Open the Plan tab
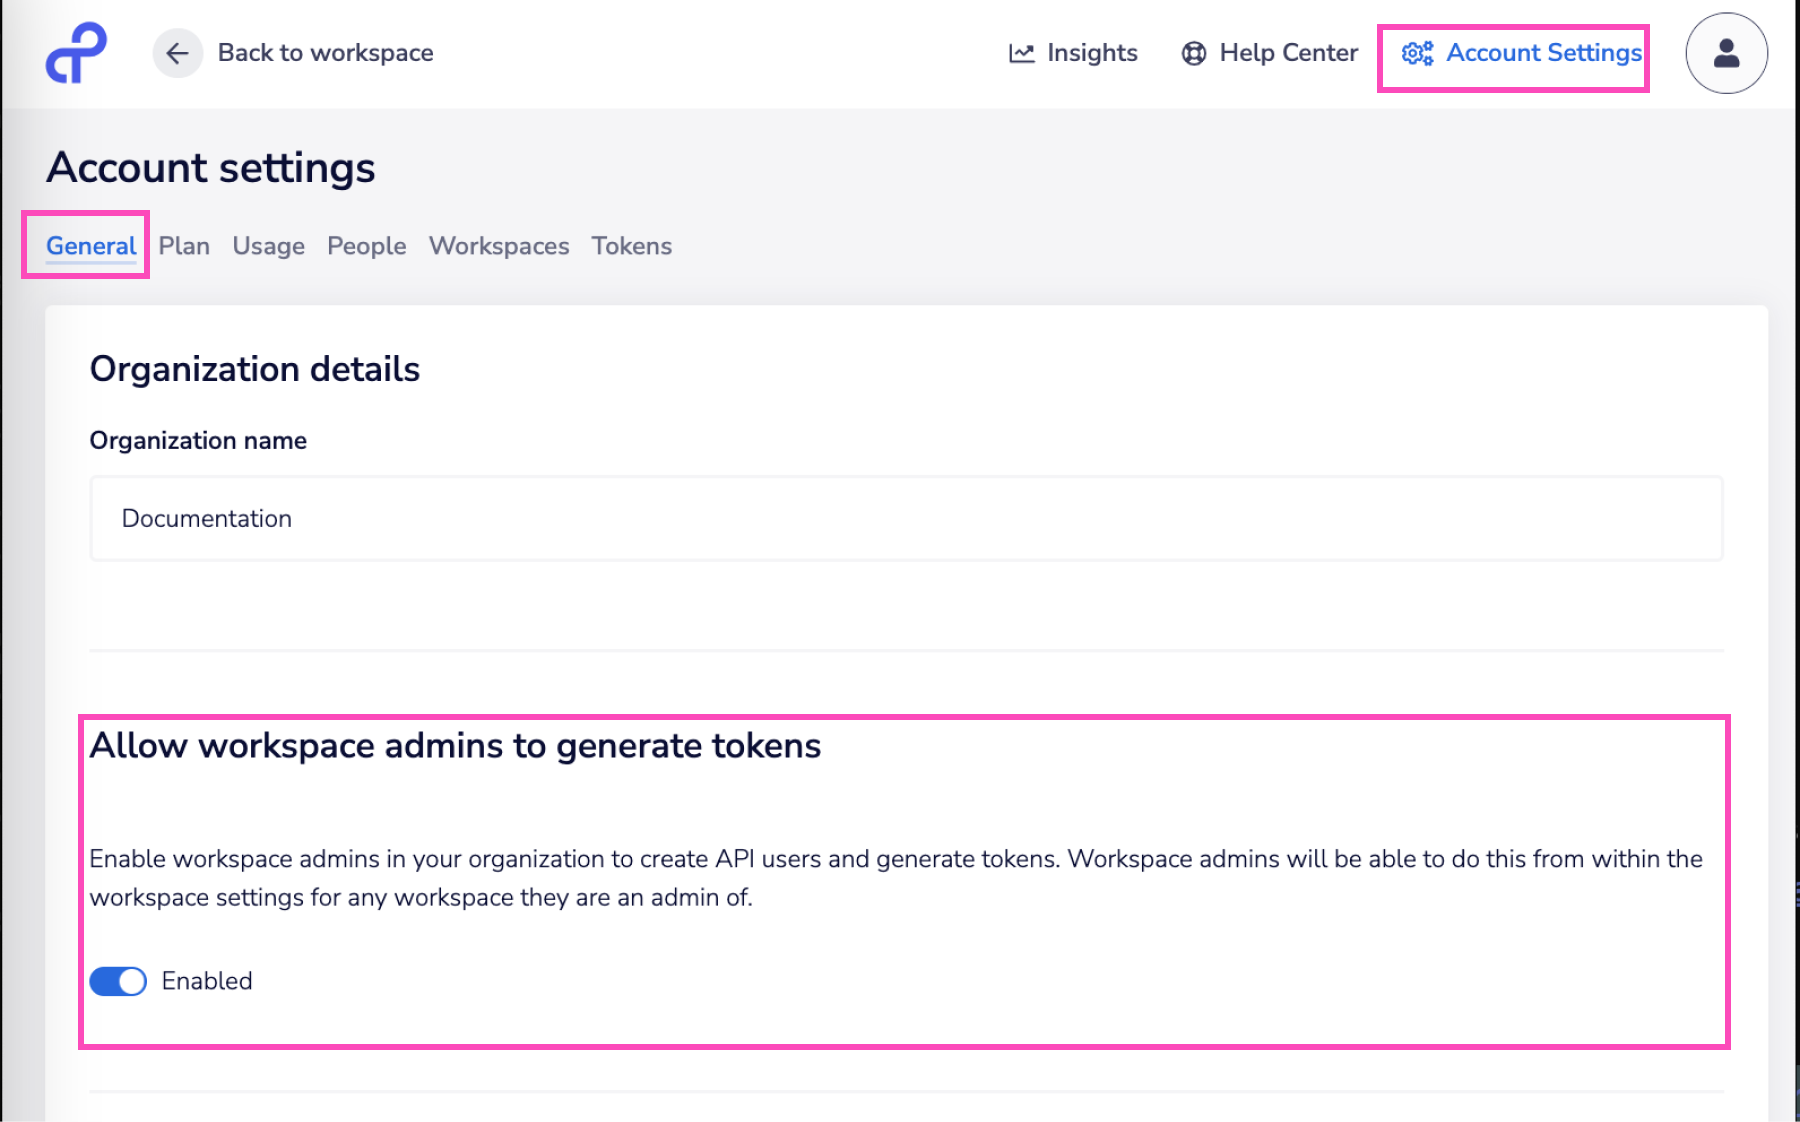This screenshot has height=1122, width=1800. pyautogui.click(x=184, y=246)
